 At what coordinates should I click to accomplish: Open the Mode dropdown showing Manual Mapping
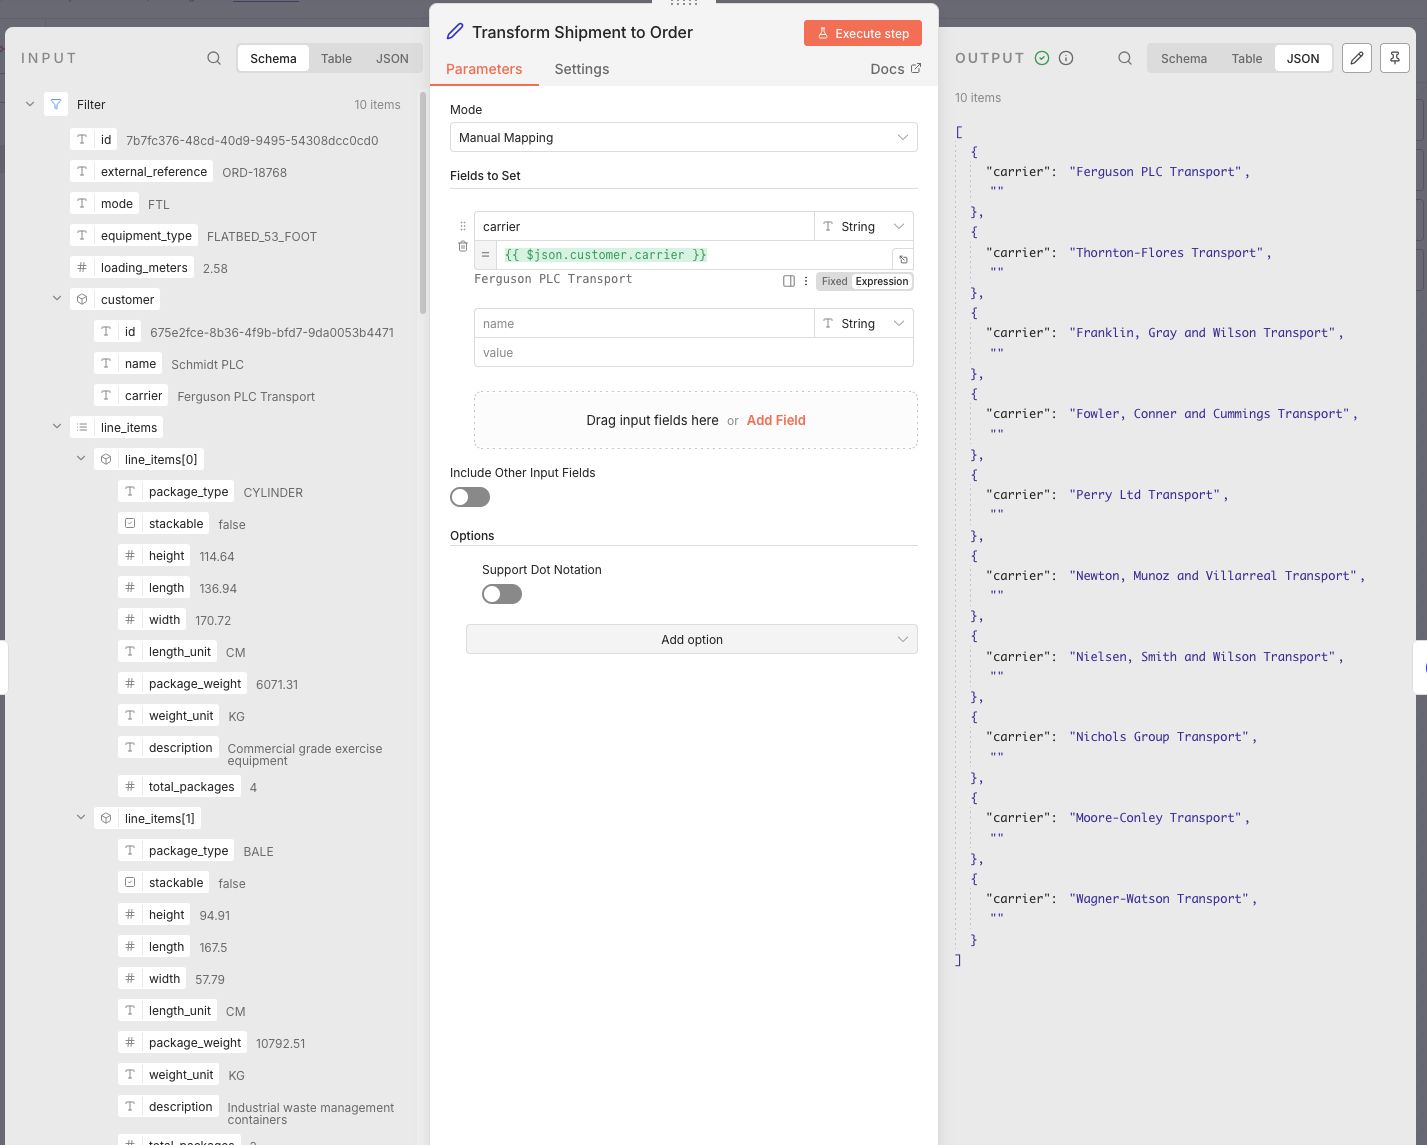point(683,137)
